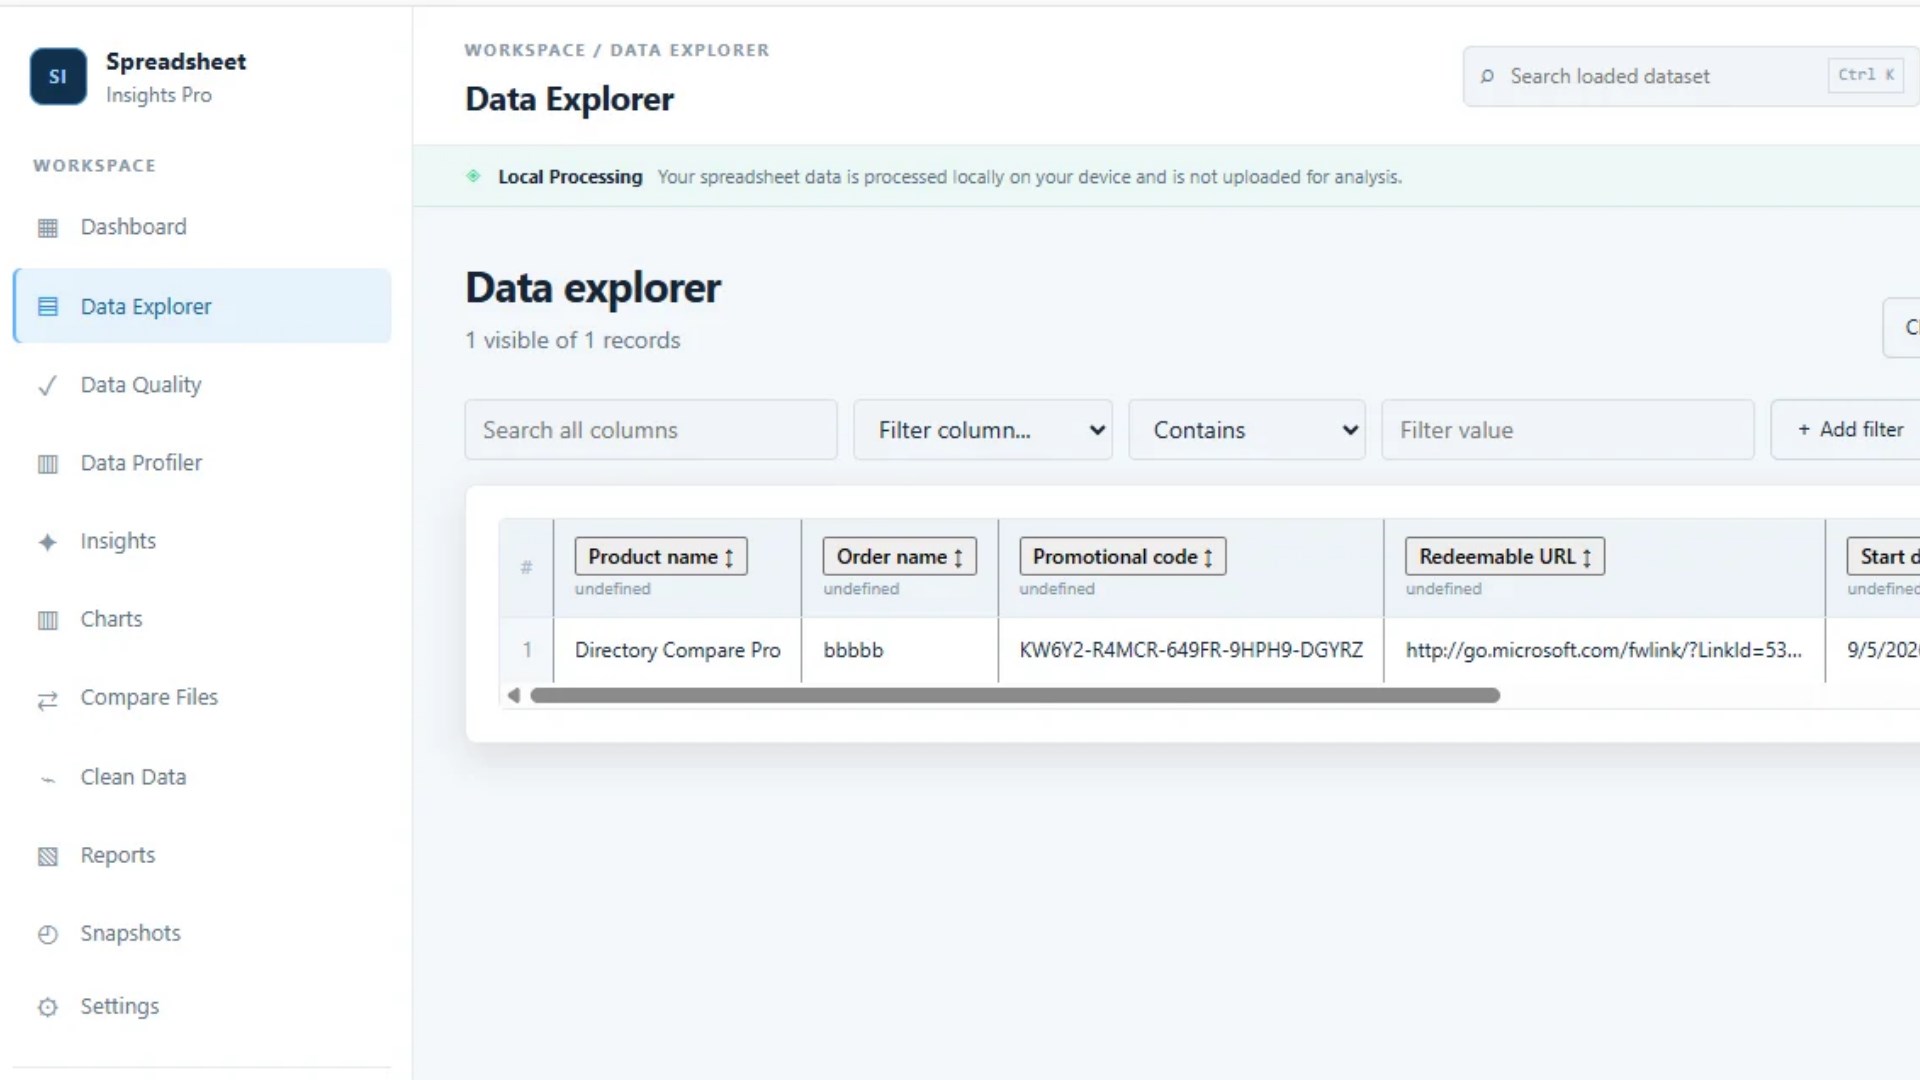Sort by Promotional code column
The width and height of the screenshot is (1920, 1080).
1122,556
